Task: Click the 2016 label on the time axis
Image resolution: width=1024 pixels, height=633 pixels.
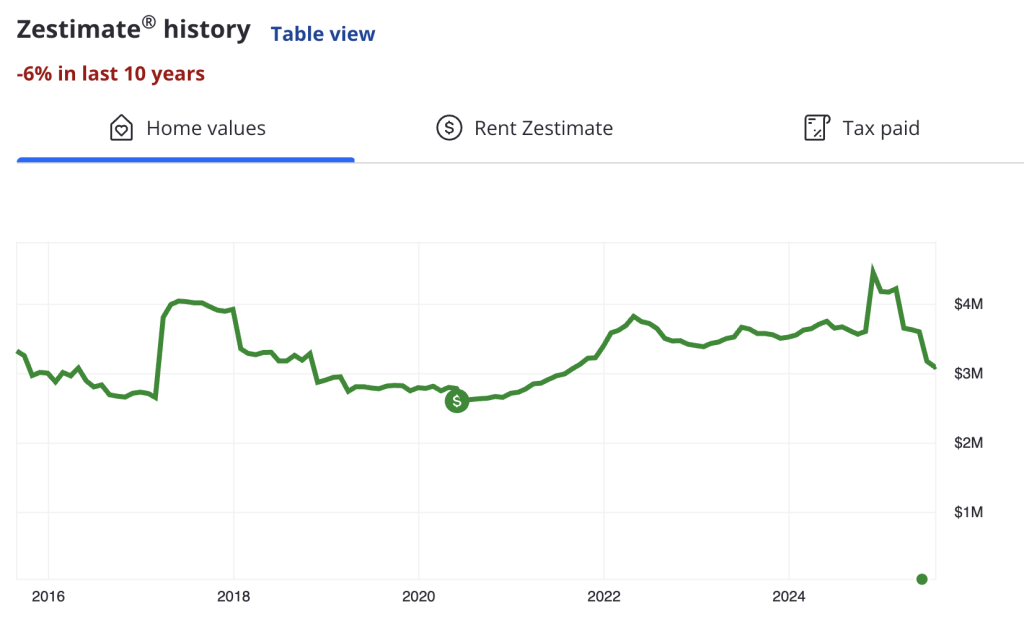Action: point(48,598)
